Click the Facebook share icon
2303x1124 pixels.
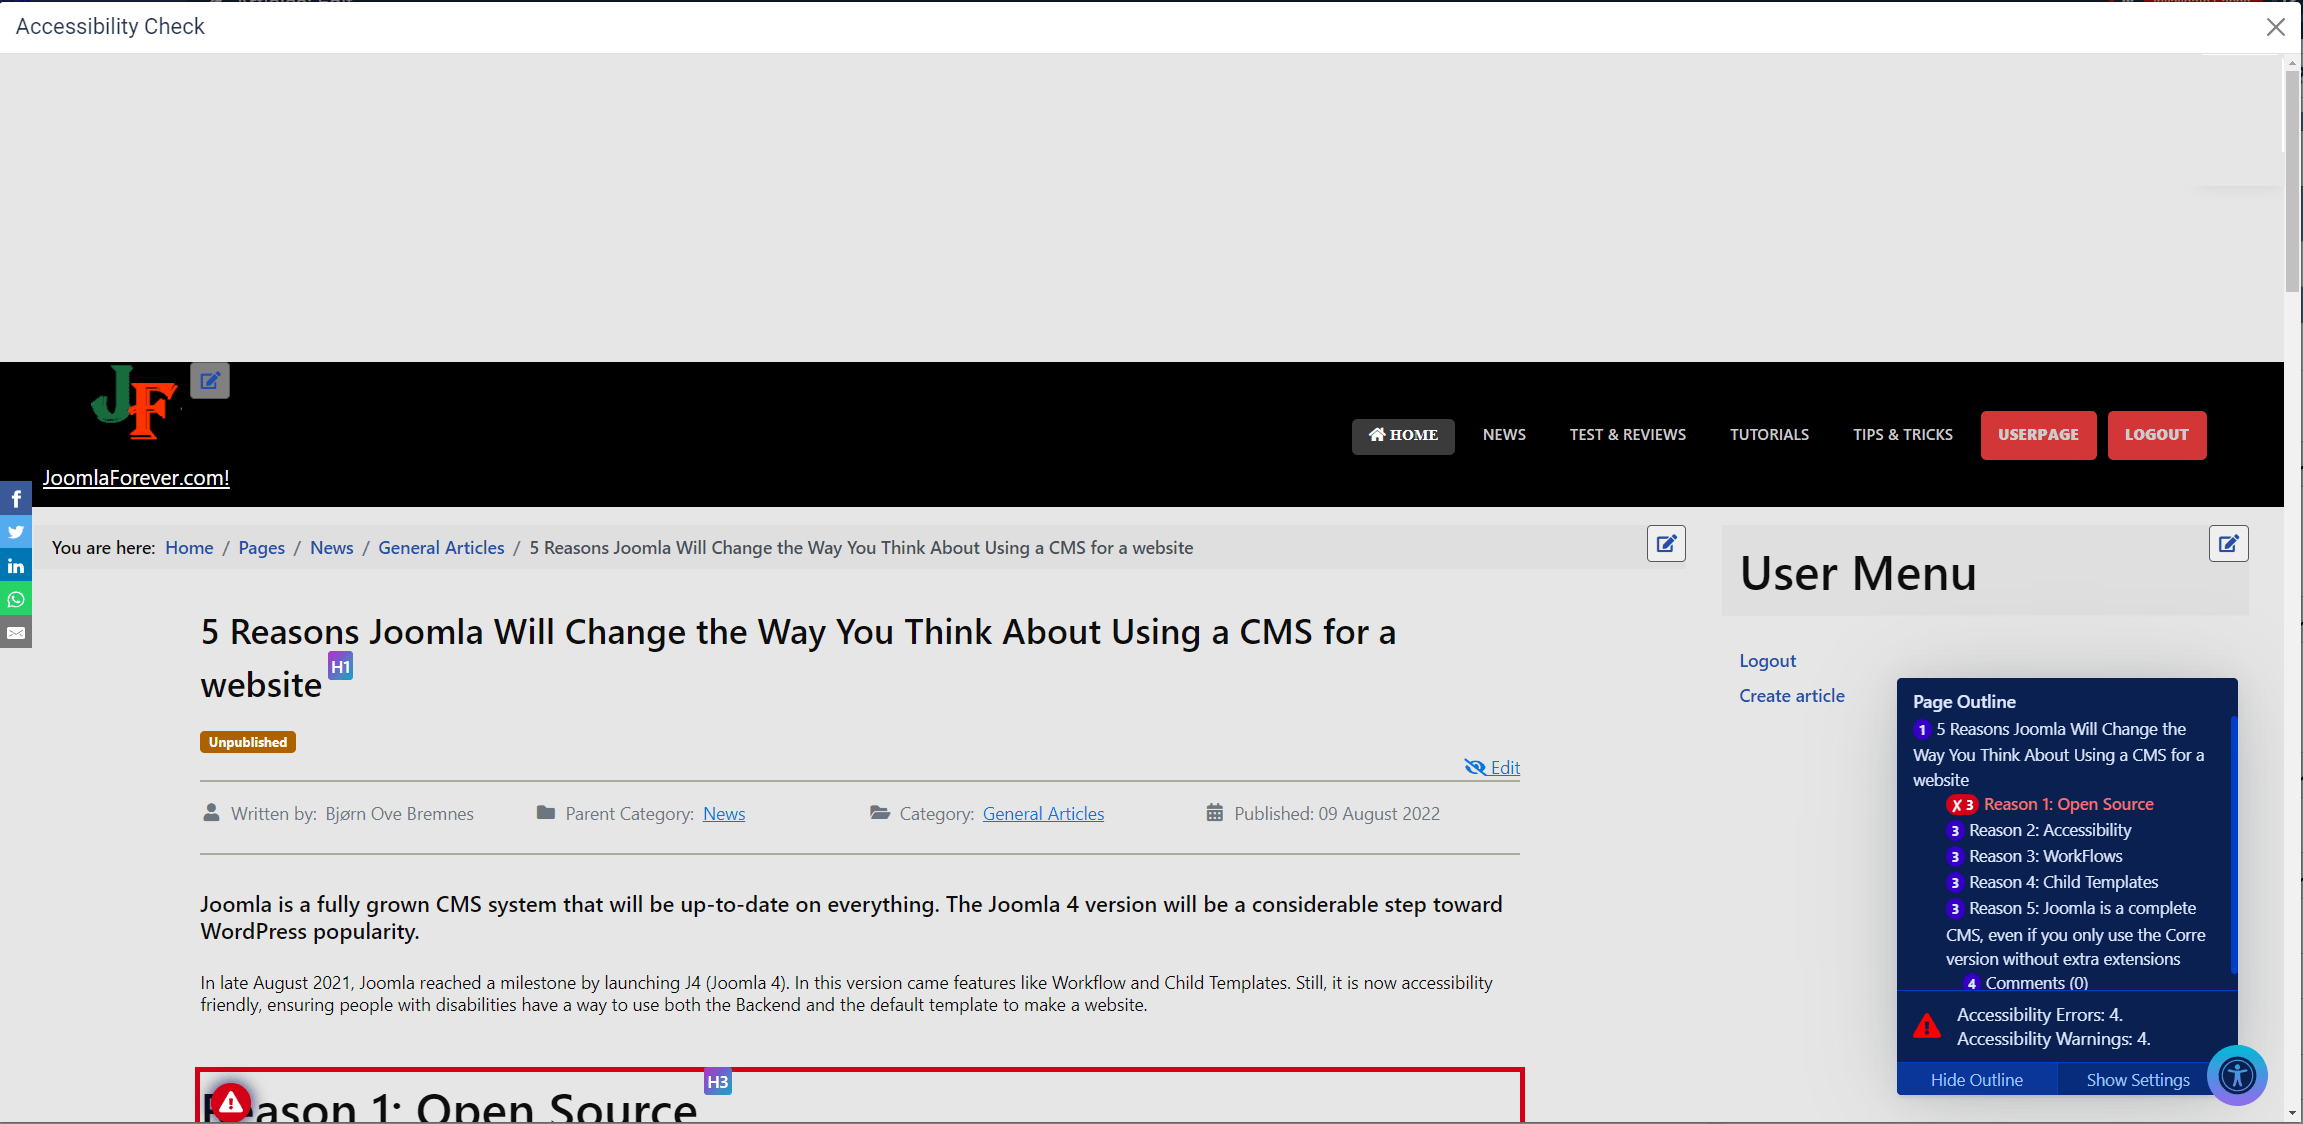coord(16,498)
